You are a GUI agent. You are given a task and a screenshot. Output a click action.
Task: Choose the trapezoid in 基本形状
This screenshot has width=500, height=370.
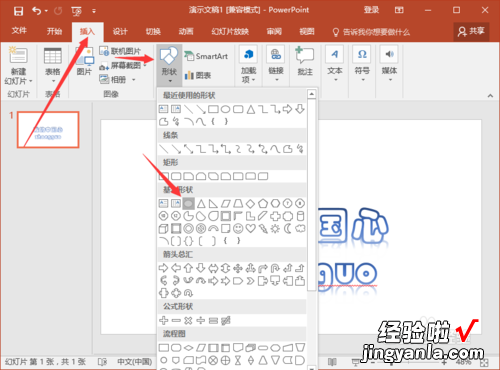[238, 203]
